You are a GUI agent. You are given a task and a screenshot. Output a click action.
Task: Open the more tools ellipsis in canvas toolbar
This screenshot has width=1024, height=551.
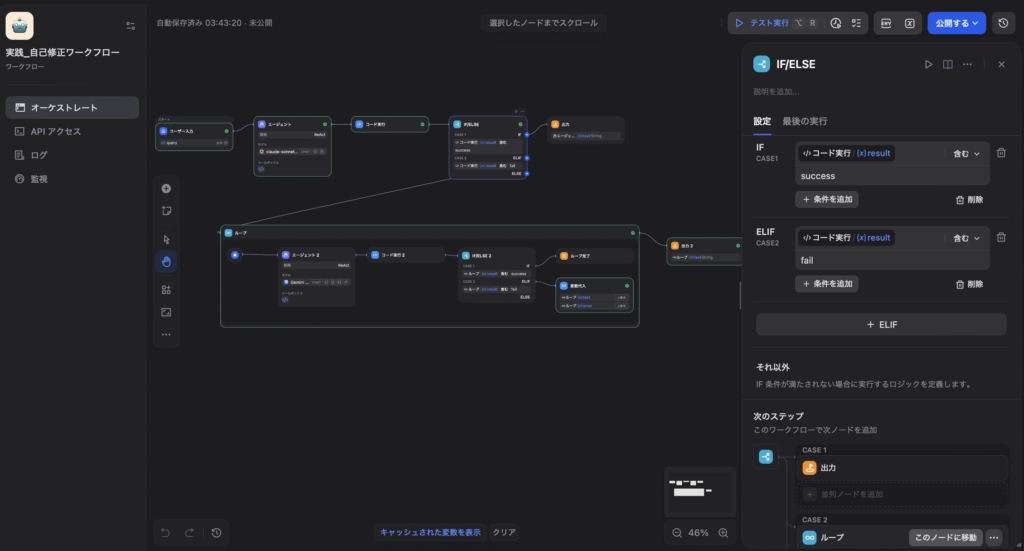pyautogui.click(x=166, y=334)
